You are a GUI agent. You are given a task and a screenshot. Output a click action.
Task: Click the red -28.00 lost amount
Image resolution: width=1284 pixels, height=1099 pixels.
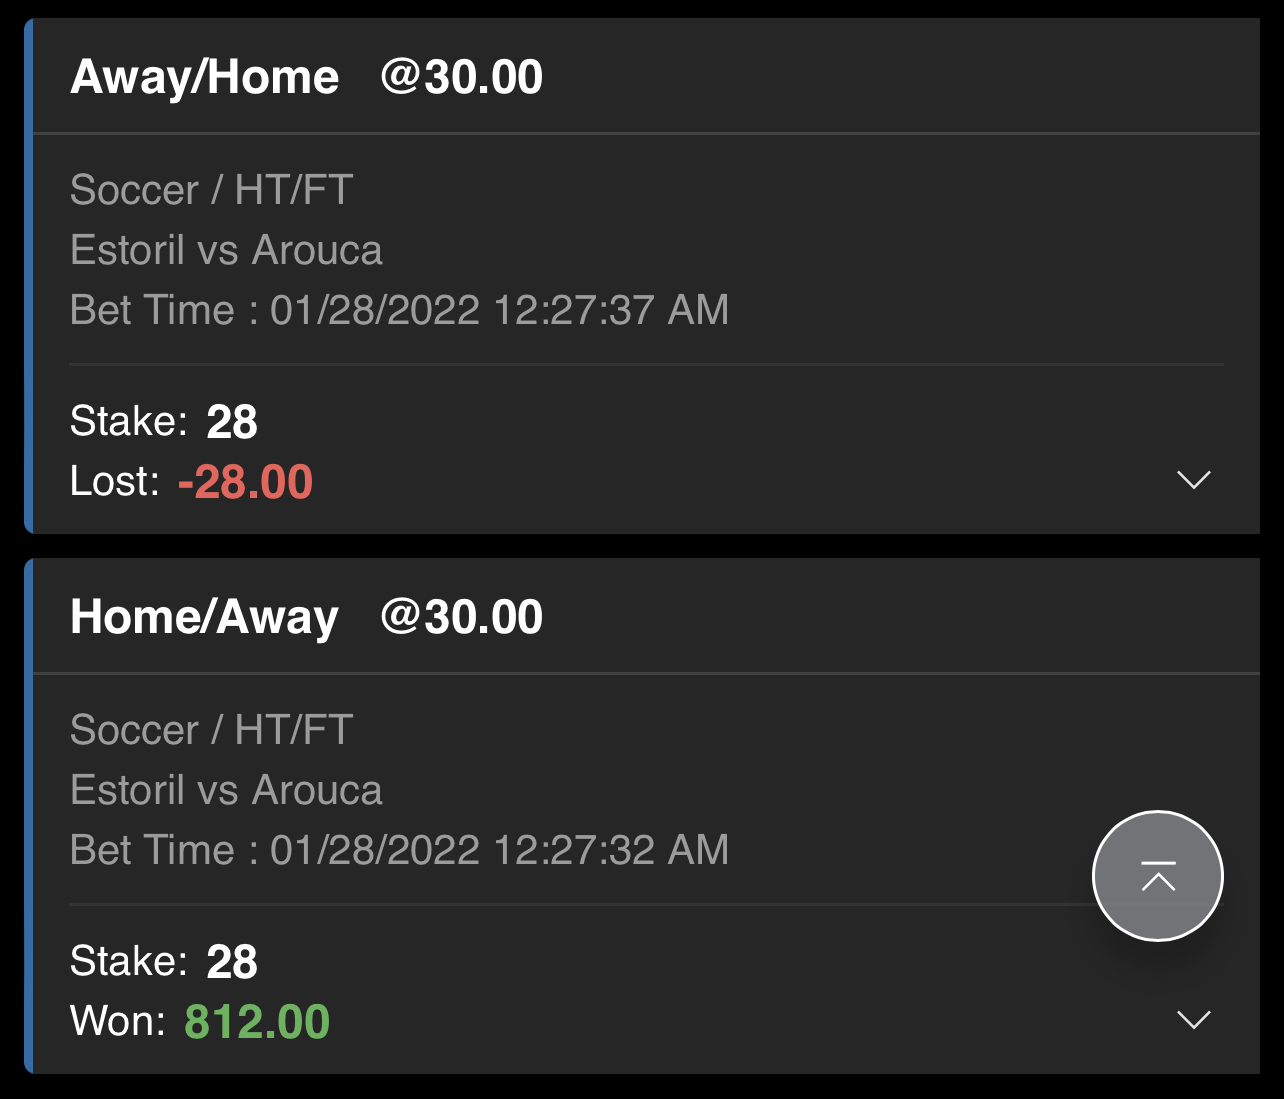[245, 482]
